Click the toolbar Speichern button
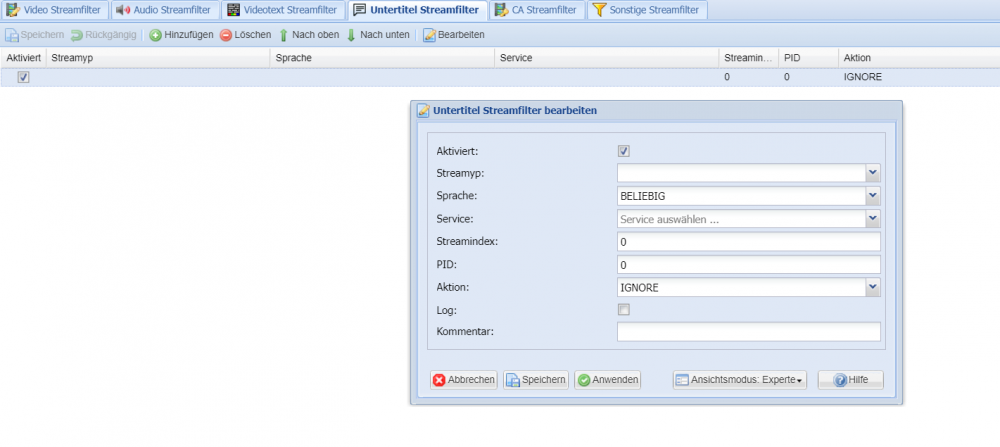This screenshot has height=447, width=1000. coord(35,35)
